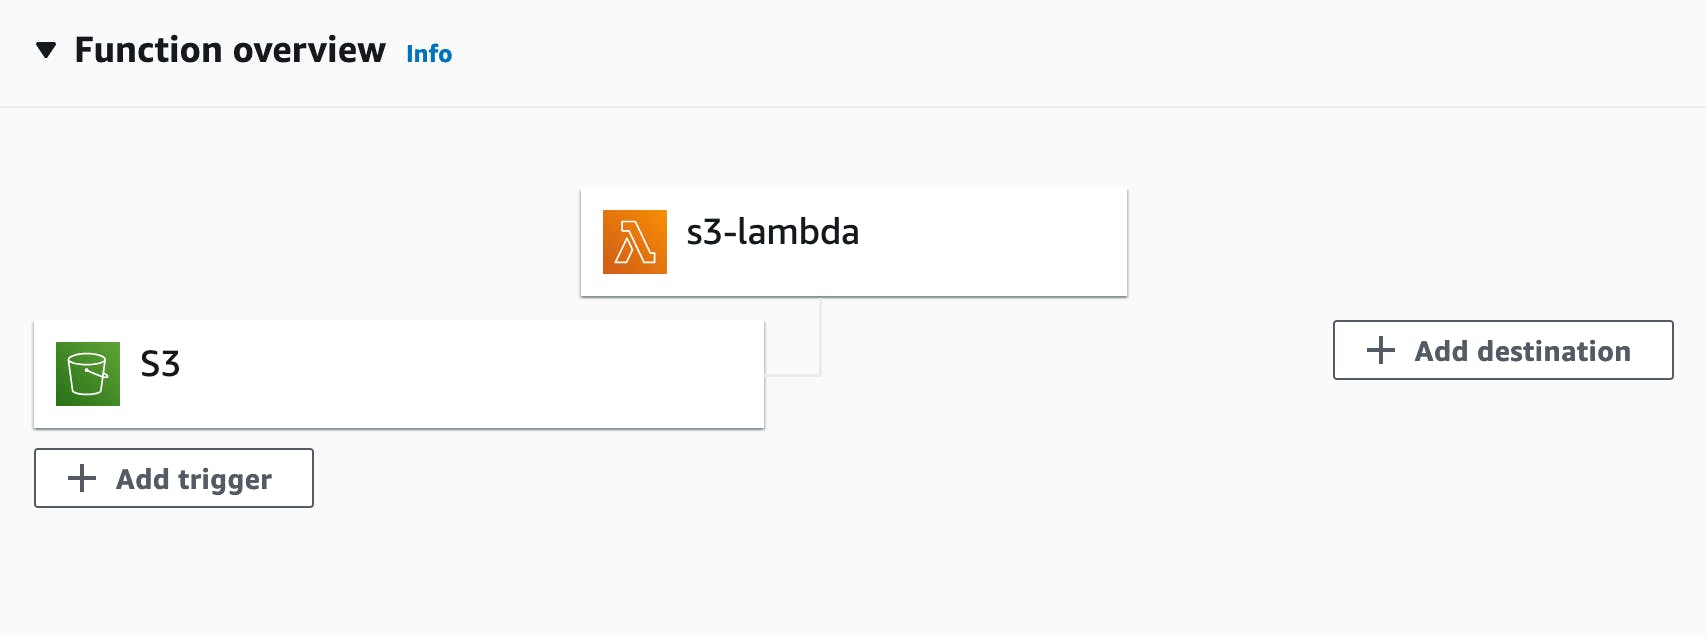Select the s3-lambda function name text
Image resolution: width=1706 pixels, height=636 pixels.
(x=772, y=232)
